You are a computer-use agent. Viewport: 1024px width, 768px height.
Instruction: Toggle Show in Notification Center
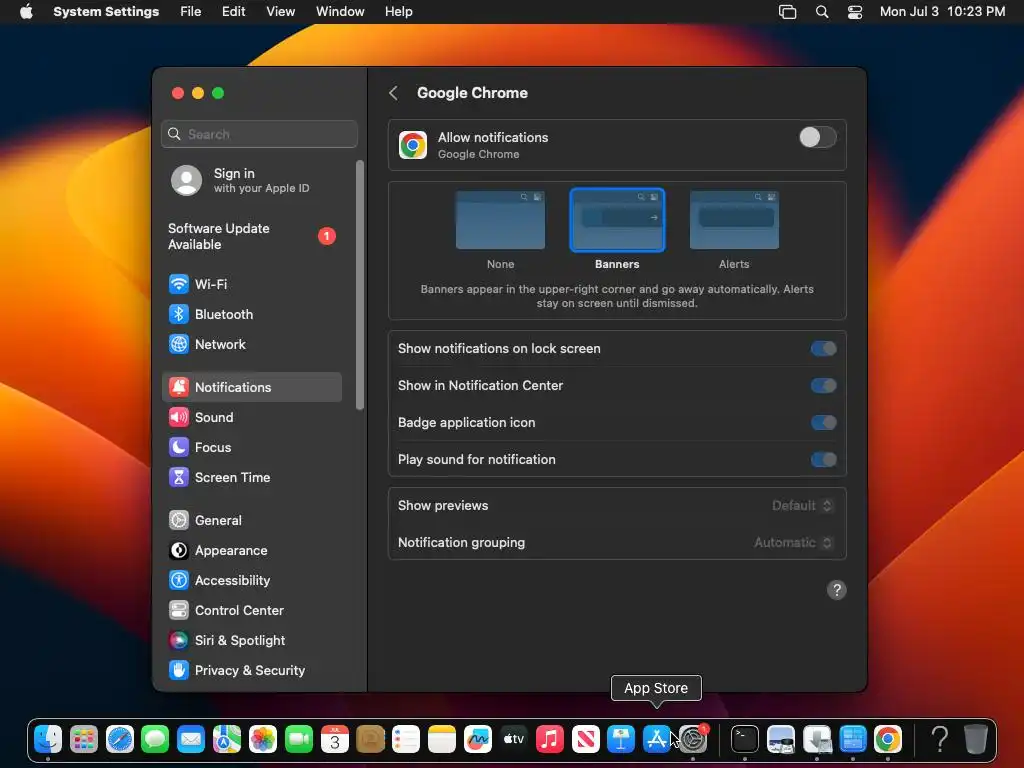click(824, 386)
